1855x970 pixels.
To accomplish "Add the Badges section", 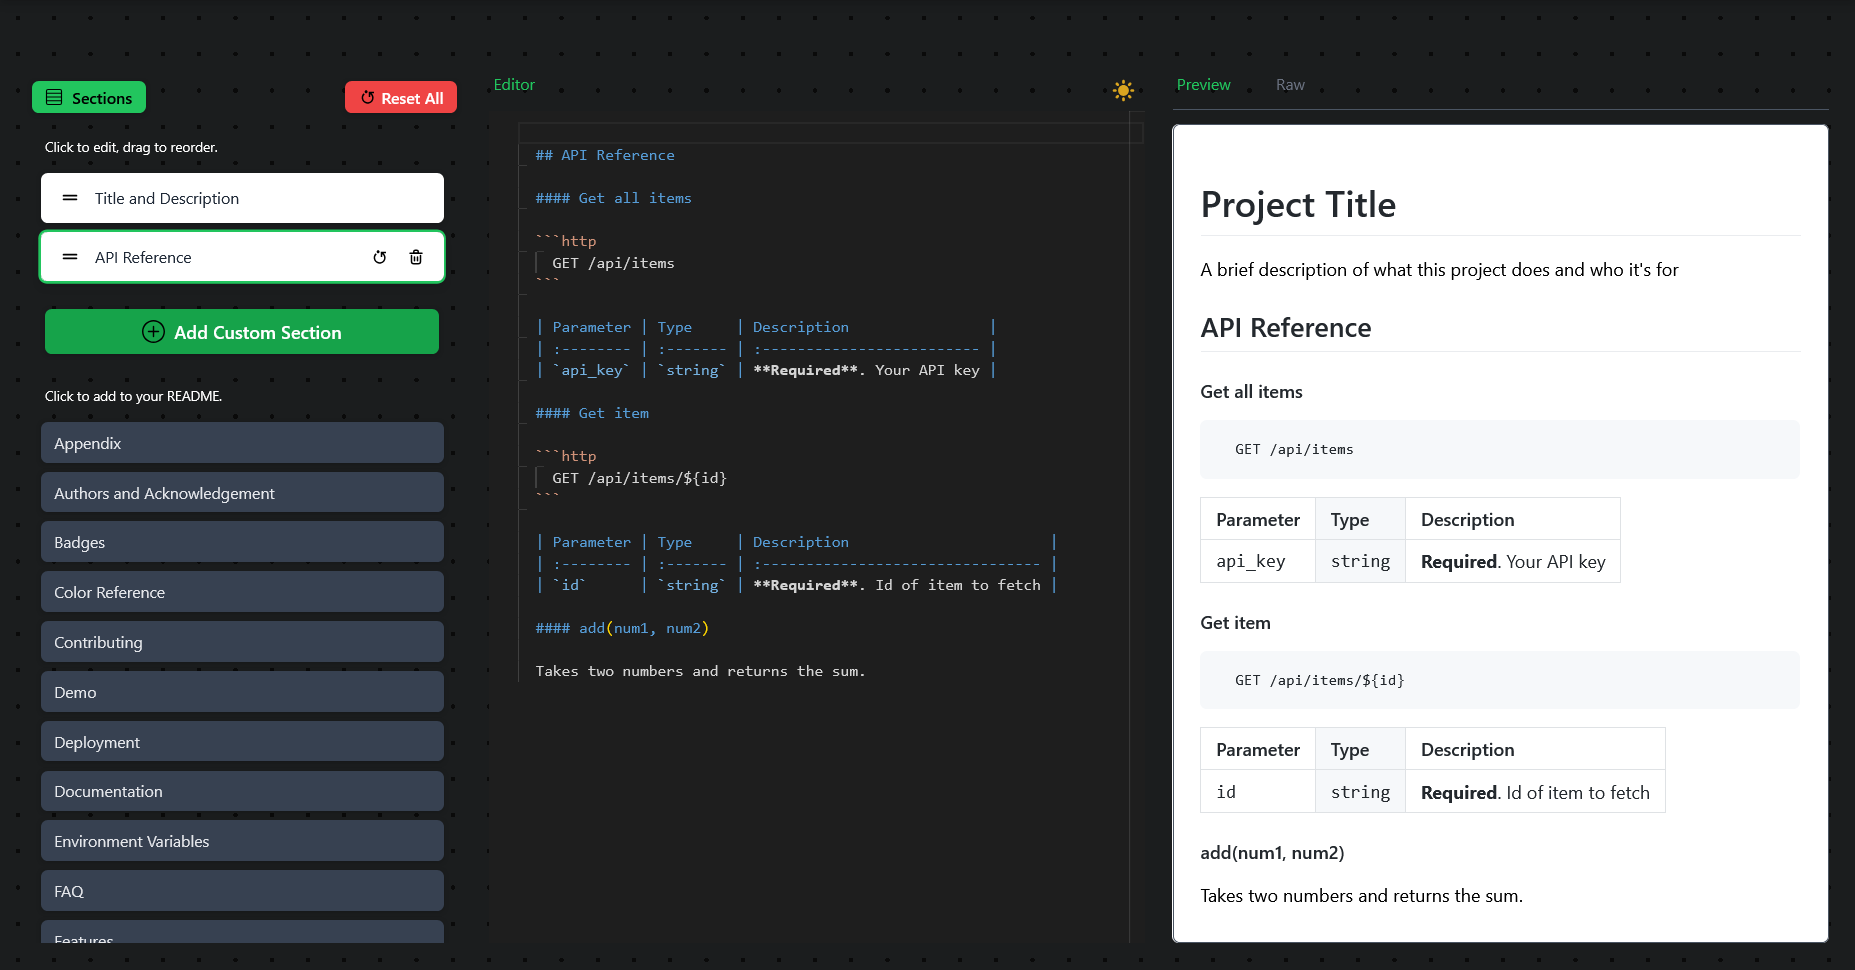I will click(x=242, y=541).
